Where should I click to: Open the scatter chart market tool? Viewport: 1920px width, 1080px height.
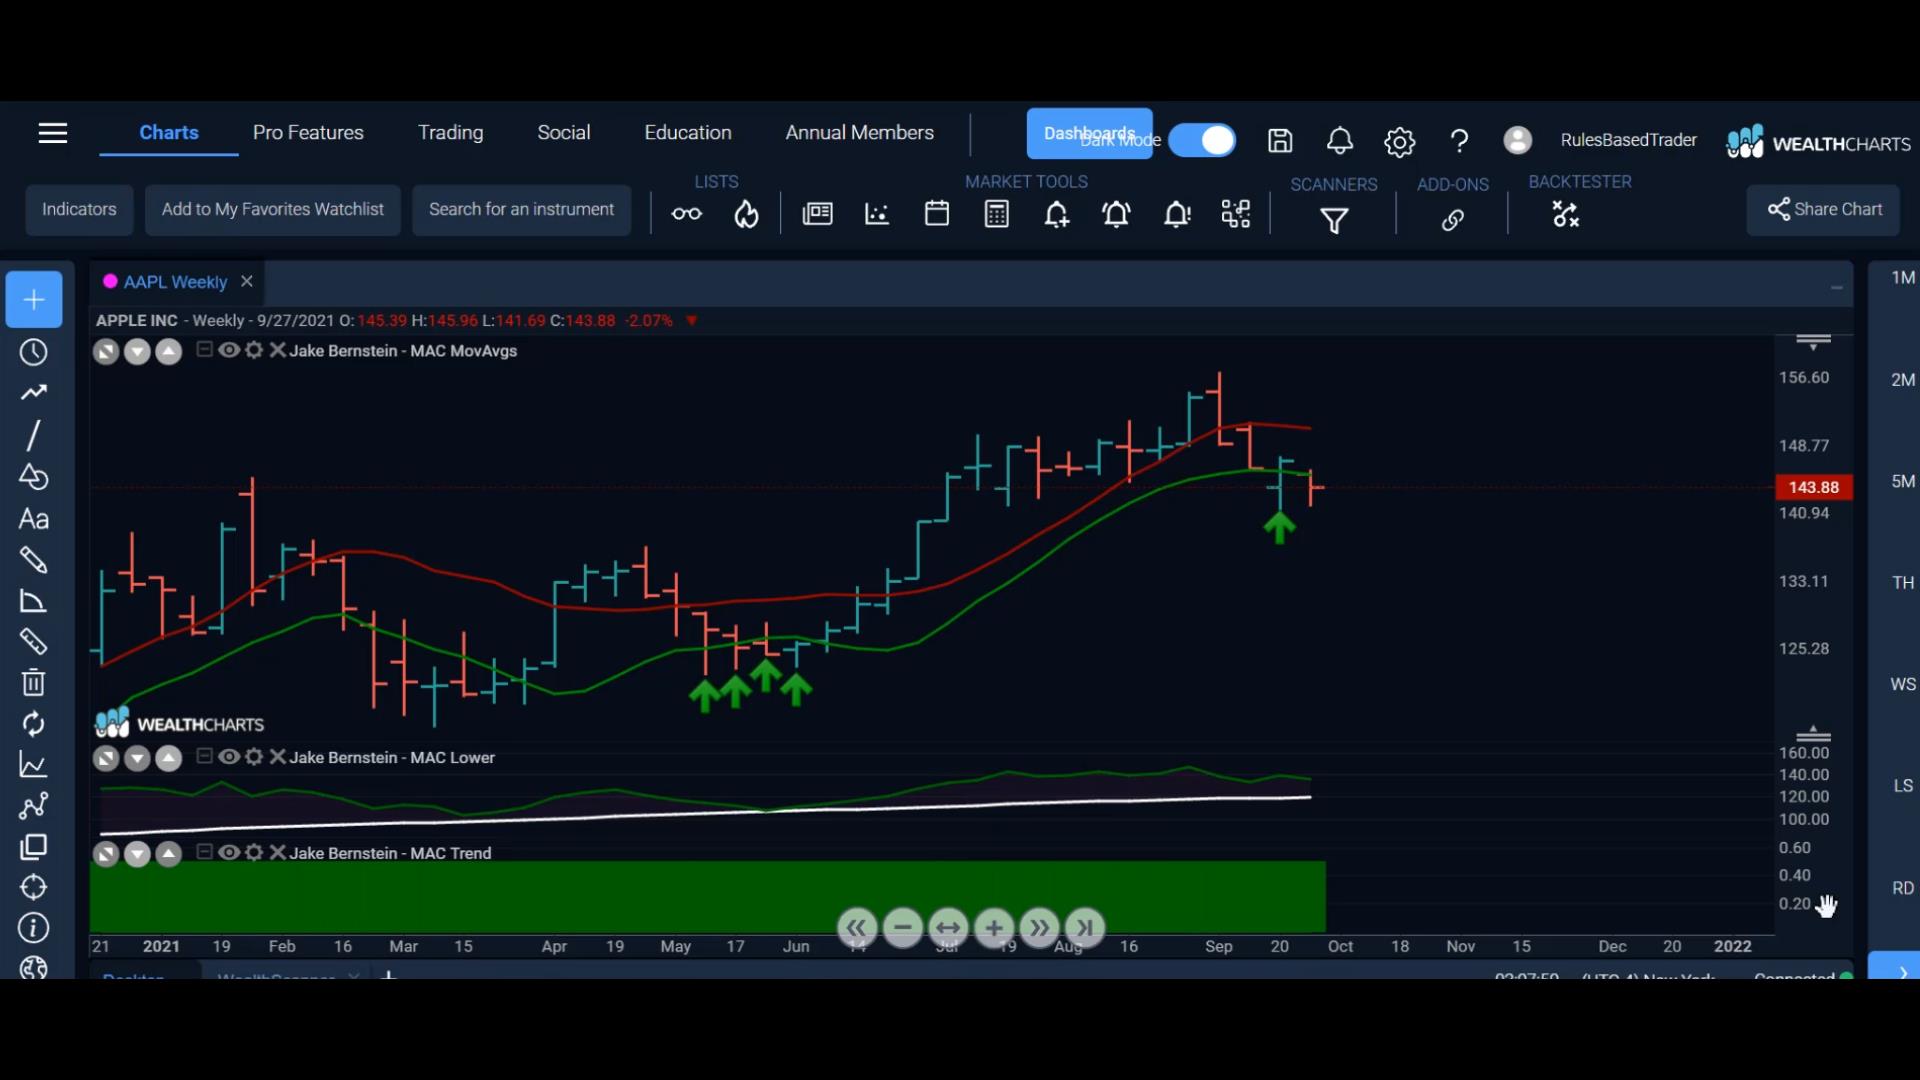[877, 214]
